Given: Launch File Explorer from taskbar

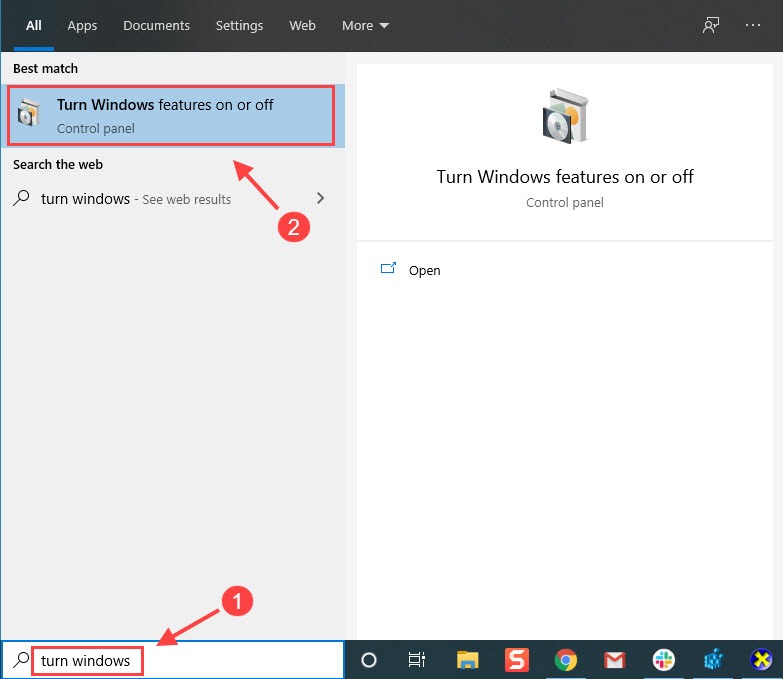Looking at the screenshot, I should point(467,660).
